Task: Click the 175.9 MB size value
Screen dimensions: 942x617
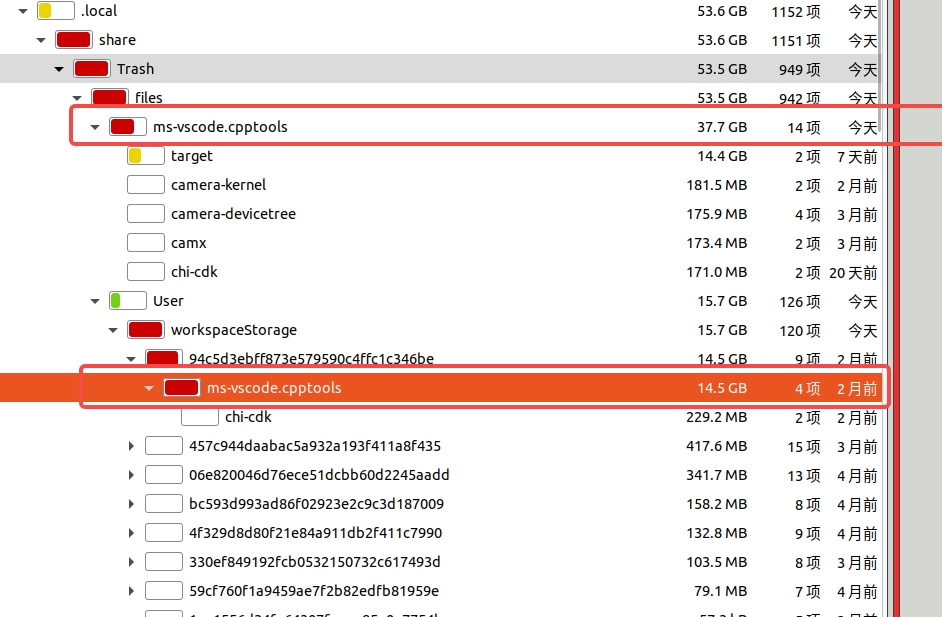Action: point(717,214)
